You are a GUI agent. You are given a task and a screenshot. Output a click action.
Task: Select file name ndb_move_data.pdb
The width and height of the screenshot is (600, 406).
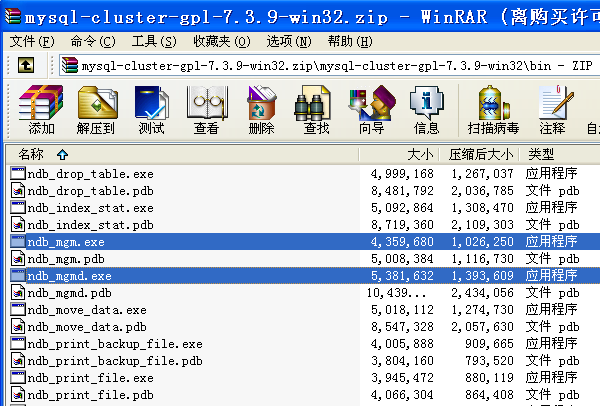[87, 327]
